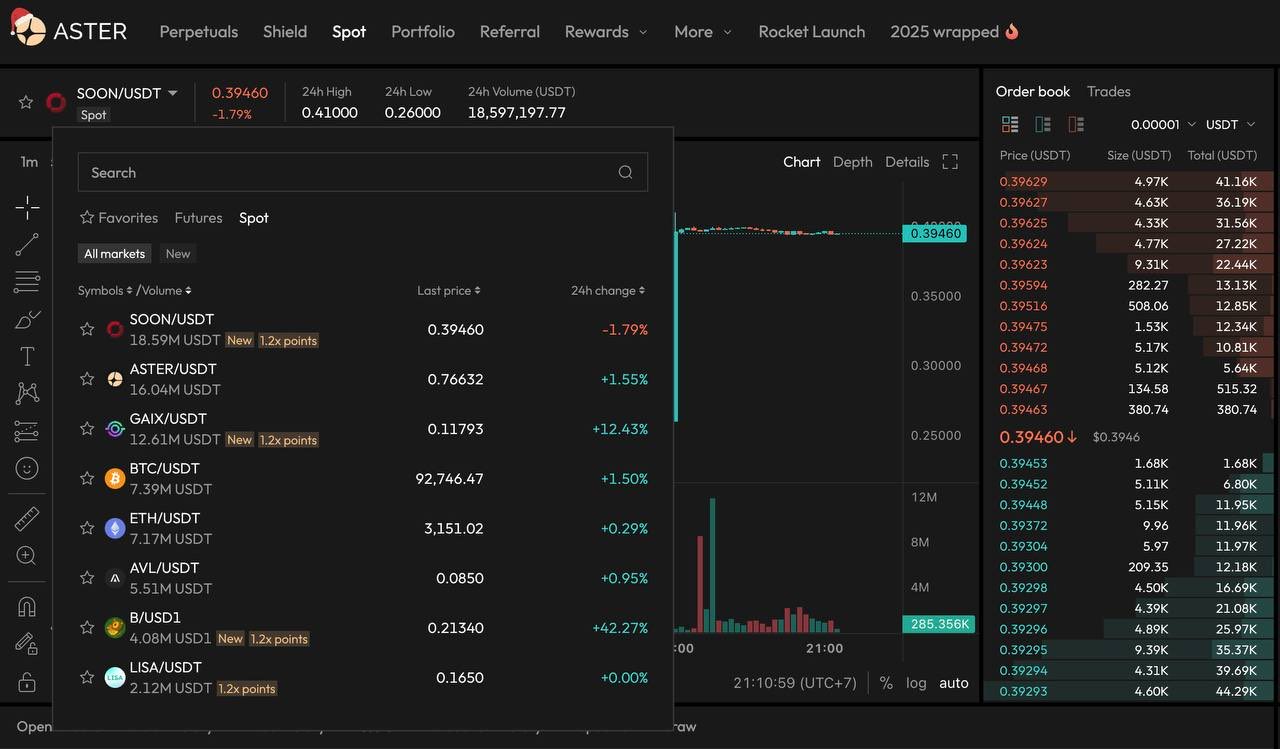This screenshot has width=1280, height=749.
Task: Switch to the Futures markets tab
Action: click(x=198, y=218)
